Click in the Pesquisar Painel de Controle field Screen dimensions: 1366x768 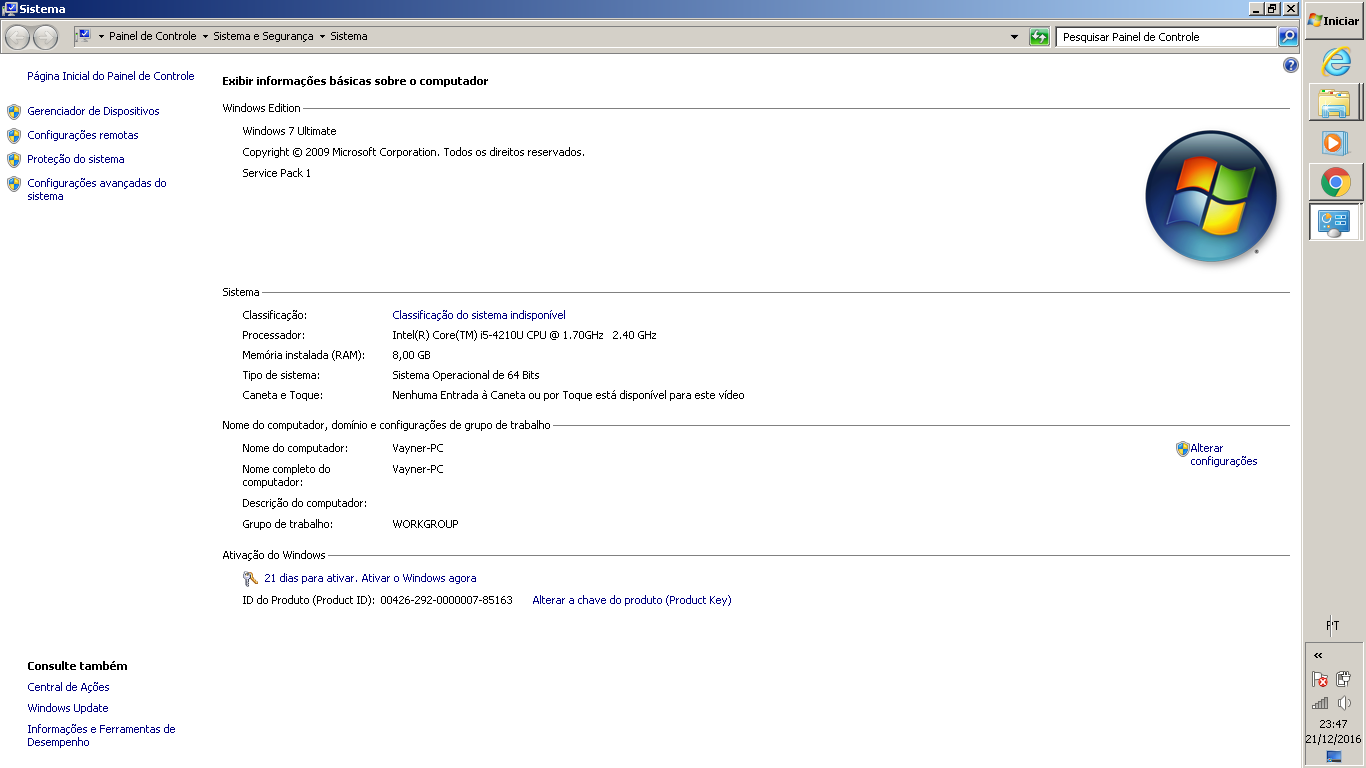[x=1166, y=37]
